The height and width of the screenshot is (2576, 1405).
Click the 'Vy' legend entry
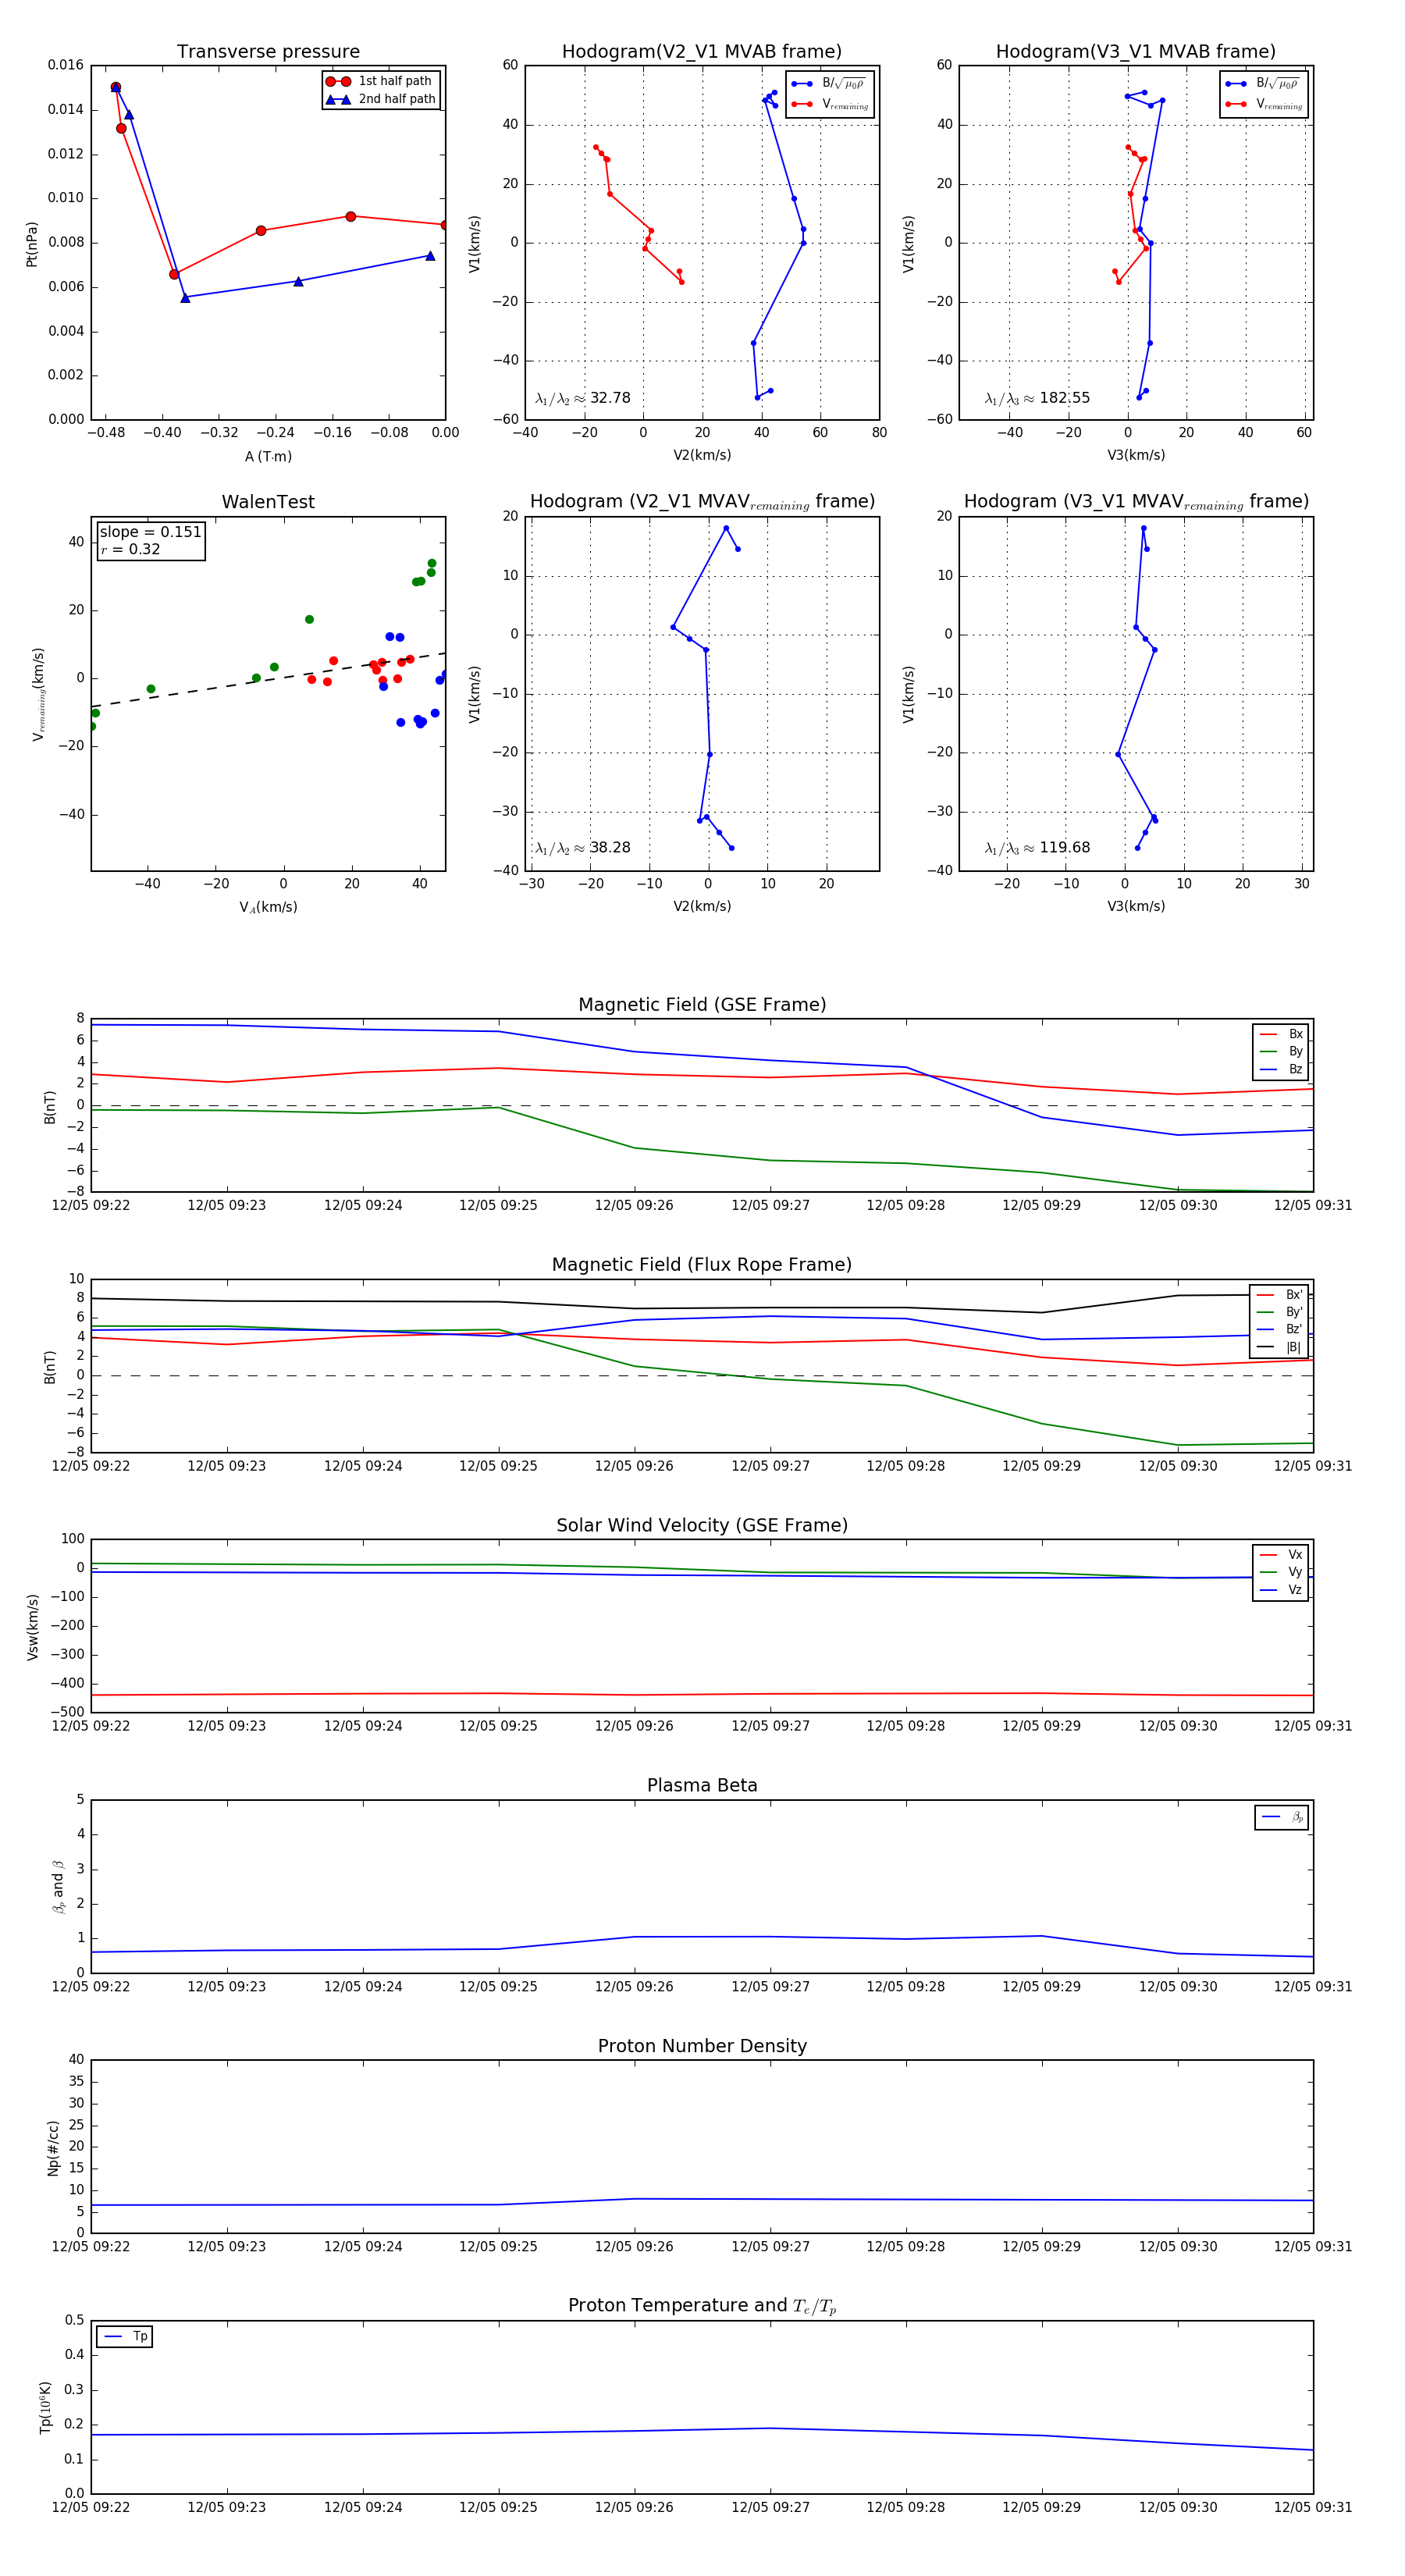[x=1281, y=1572]
